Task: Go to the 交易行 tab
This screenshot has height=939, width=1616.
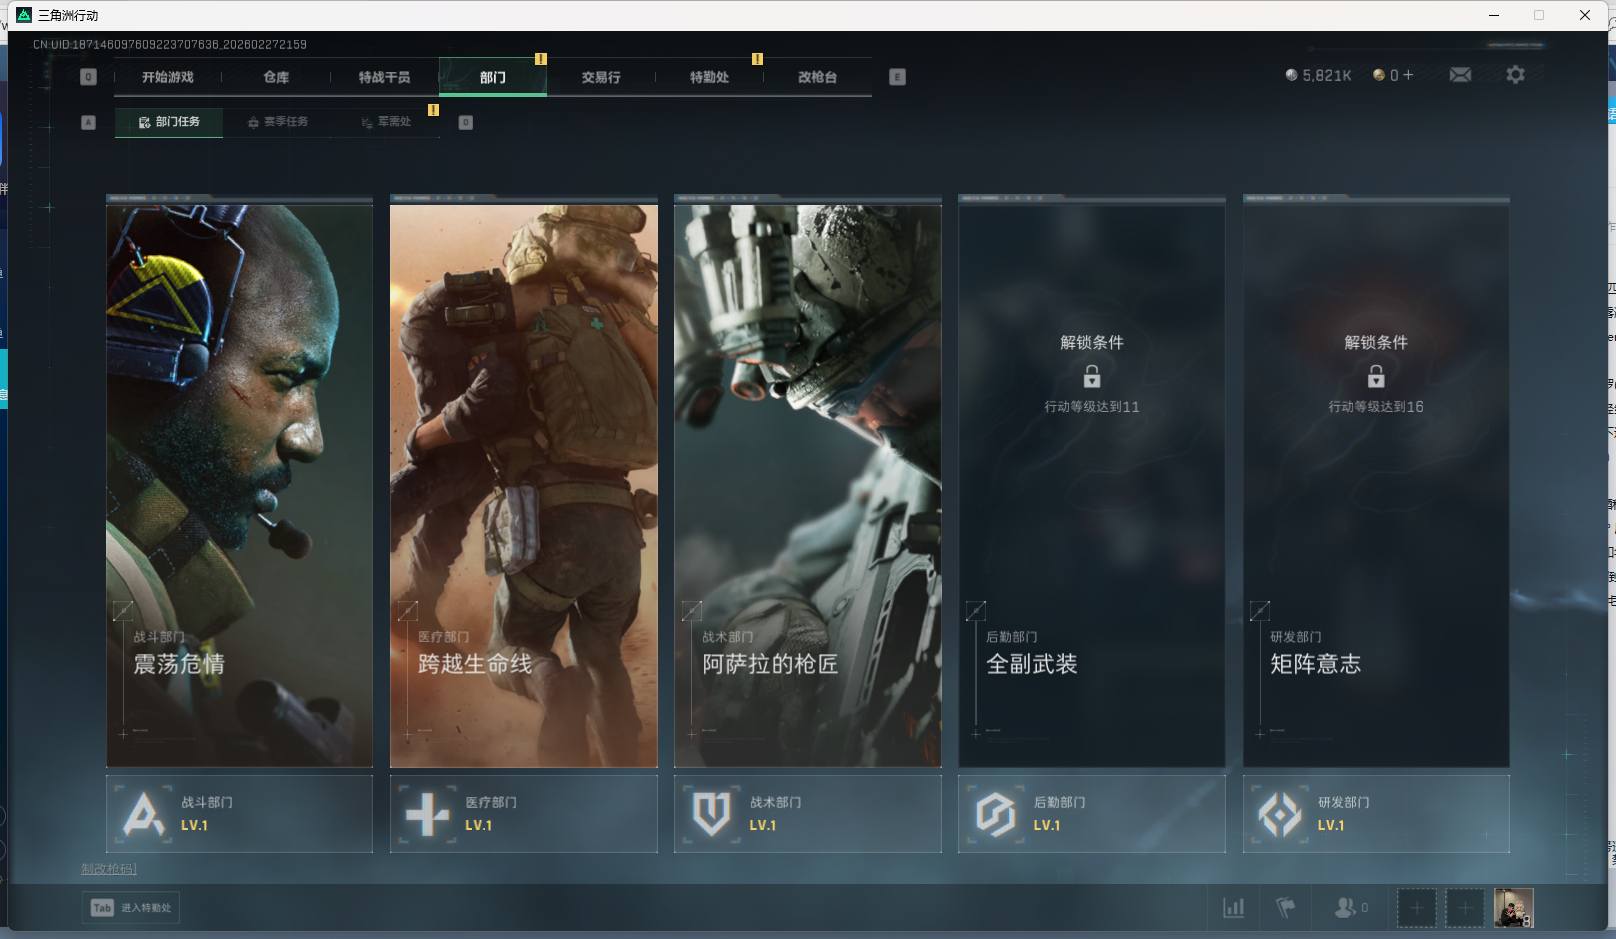Action: [601, 77]
